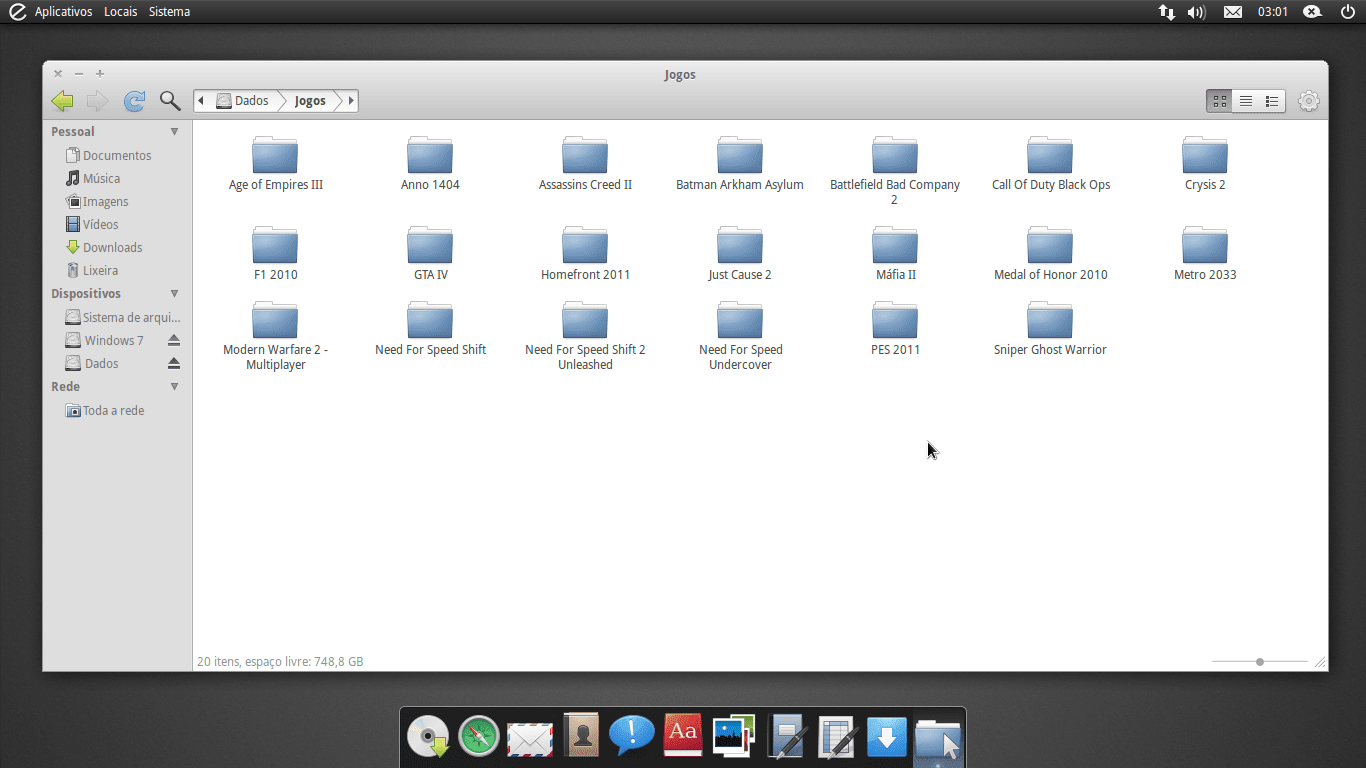Select the GTA IV folder

coord(430,254)
